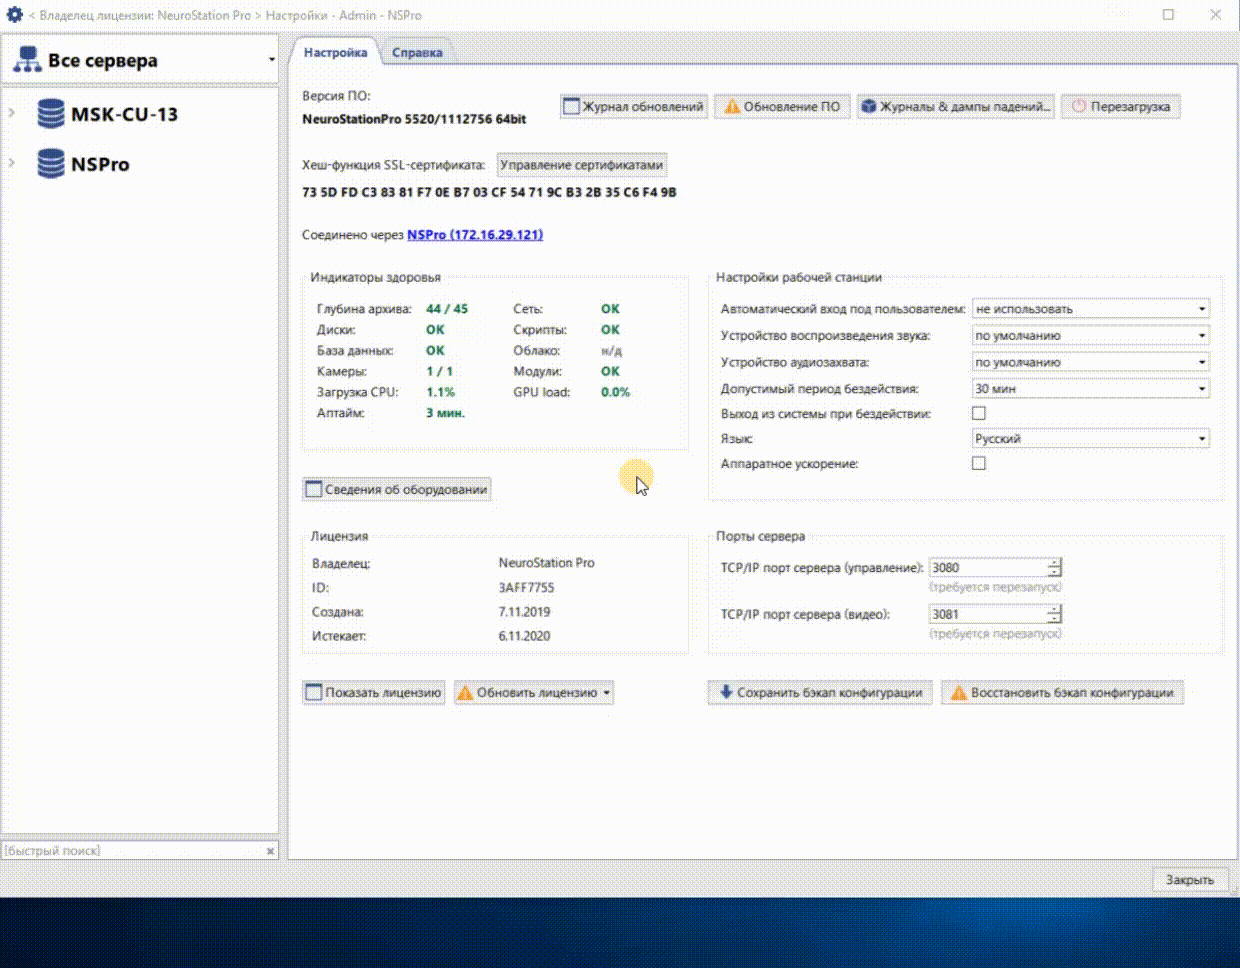Click the management port 3080 spinner arrows

1054,567
